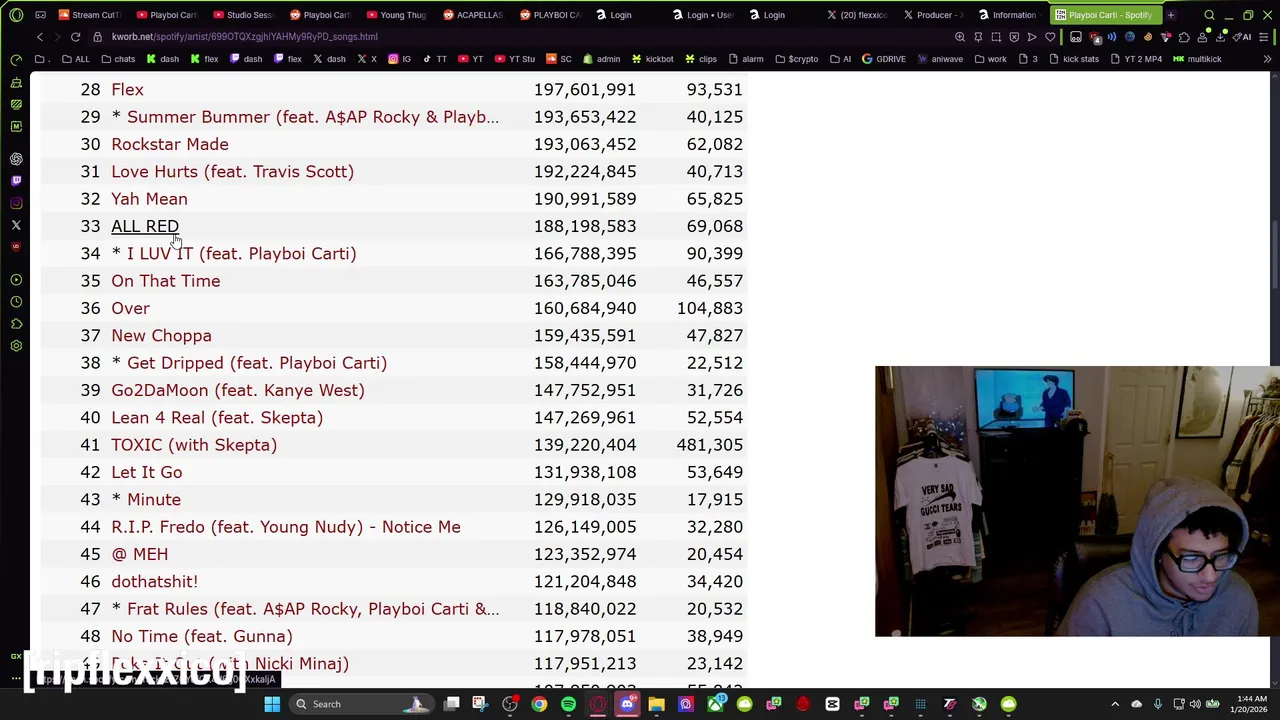This screenshot has height=720, width=1280.
Task: Switch to the Login • User tab
Action: pos(705,15)
